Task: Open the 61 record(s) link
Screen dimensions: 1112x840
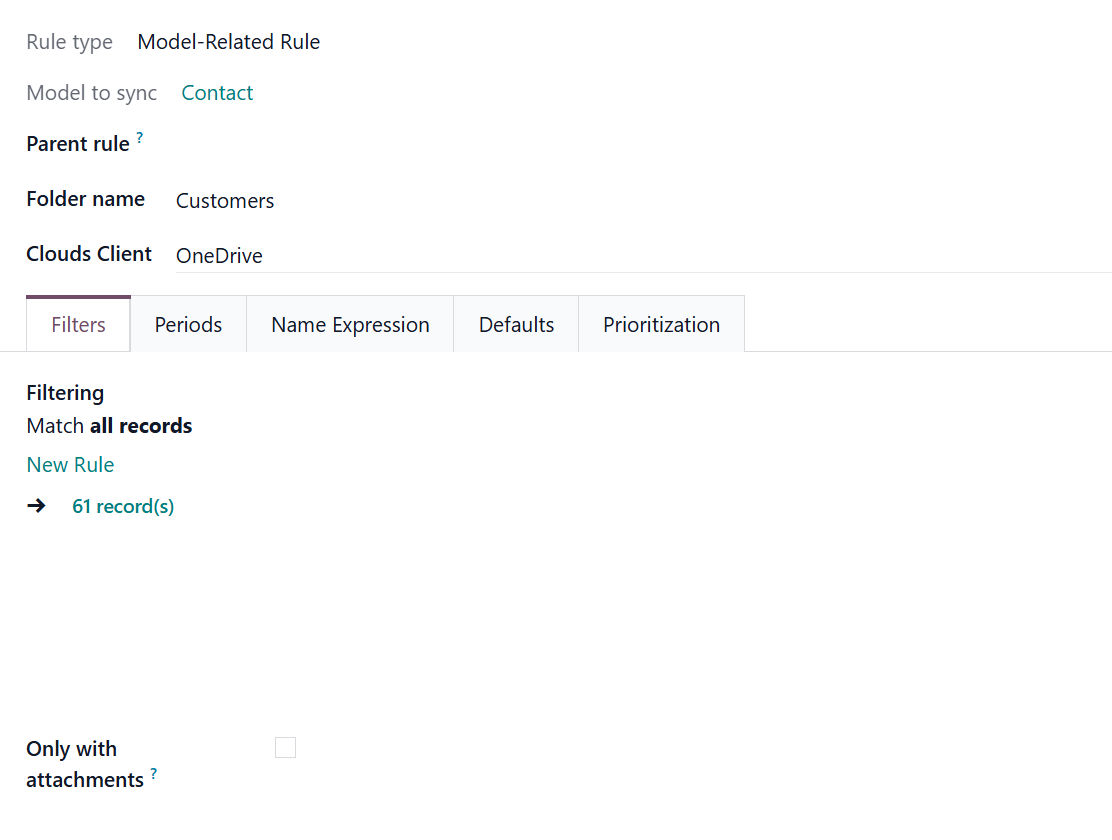Action: 123,506
